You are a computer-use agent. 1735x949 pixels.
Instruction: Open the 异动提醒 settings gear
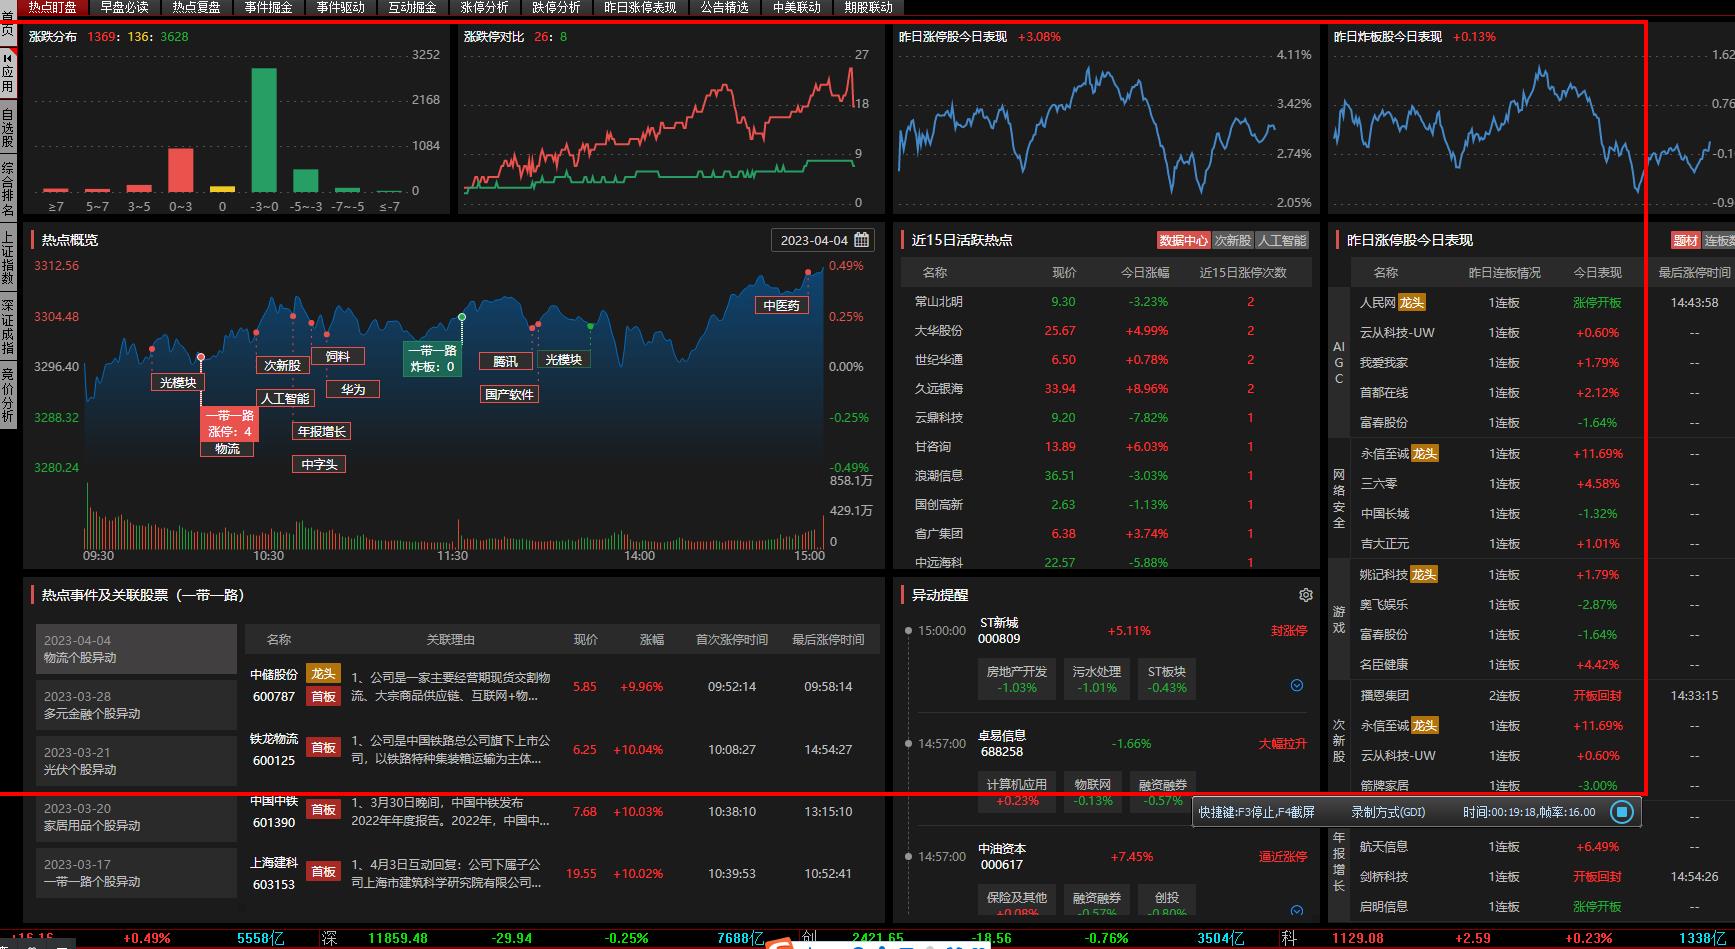1305,595
